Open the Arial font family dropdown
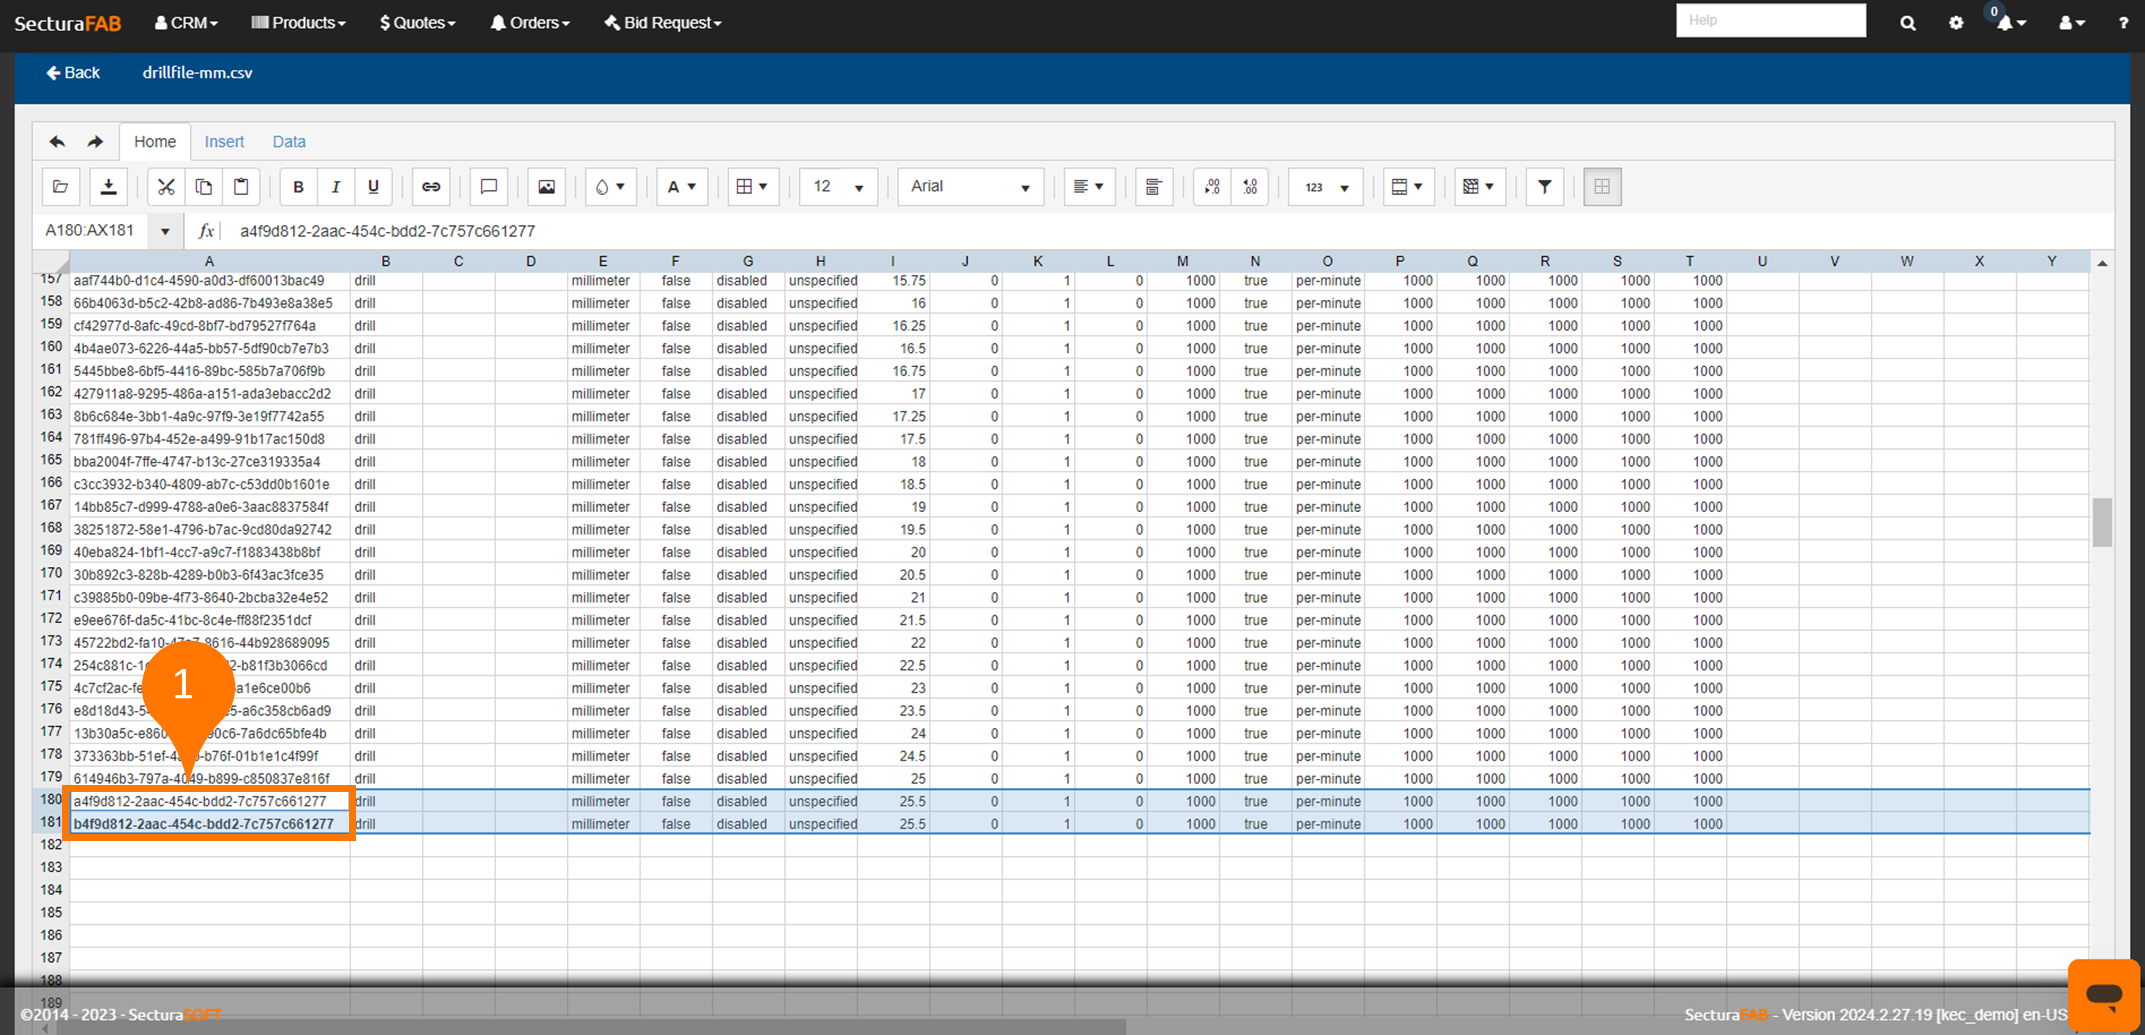The width and height of the screenshot is (2145, 1035). (x=970, y=187)
